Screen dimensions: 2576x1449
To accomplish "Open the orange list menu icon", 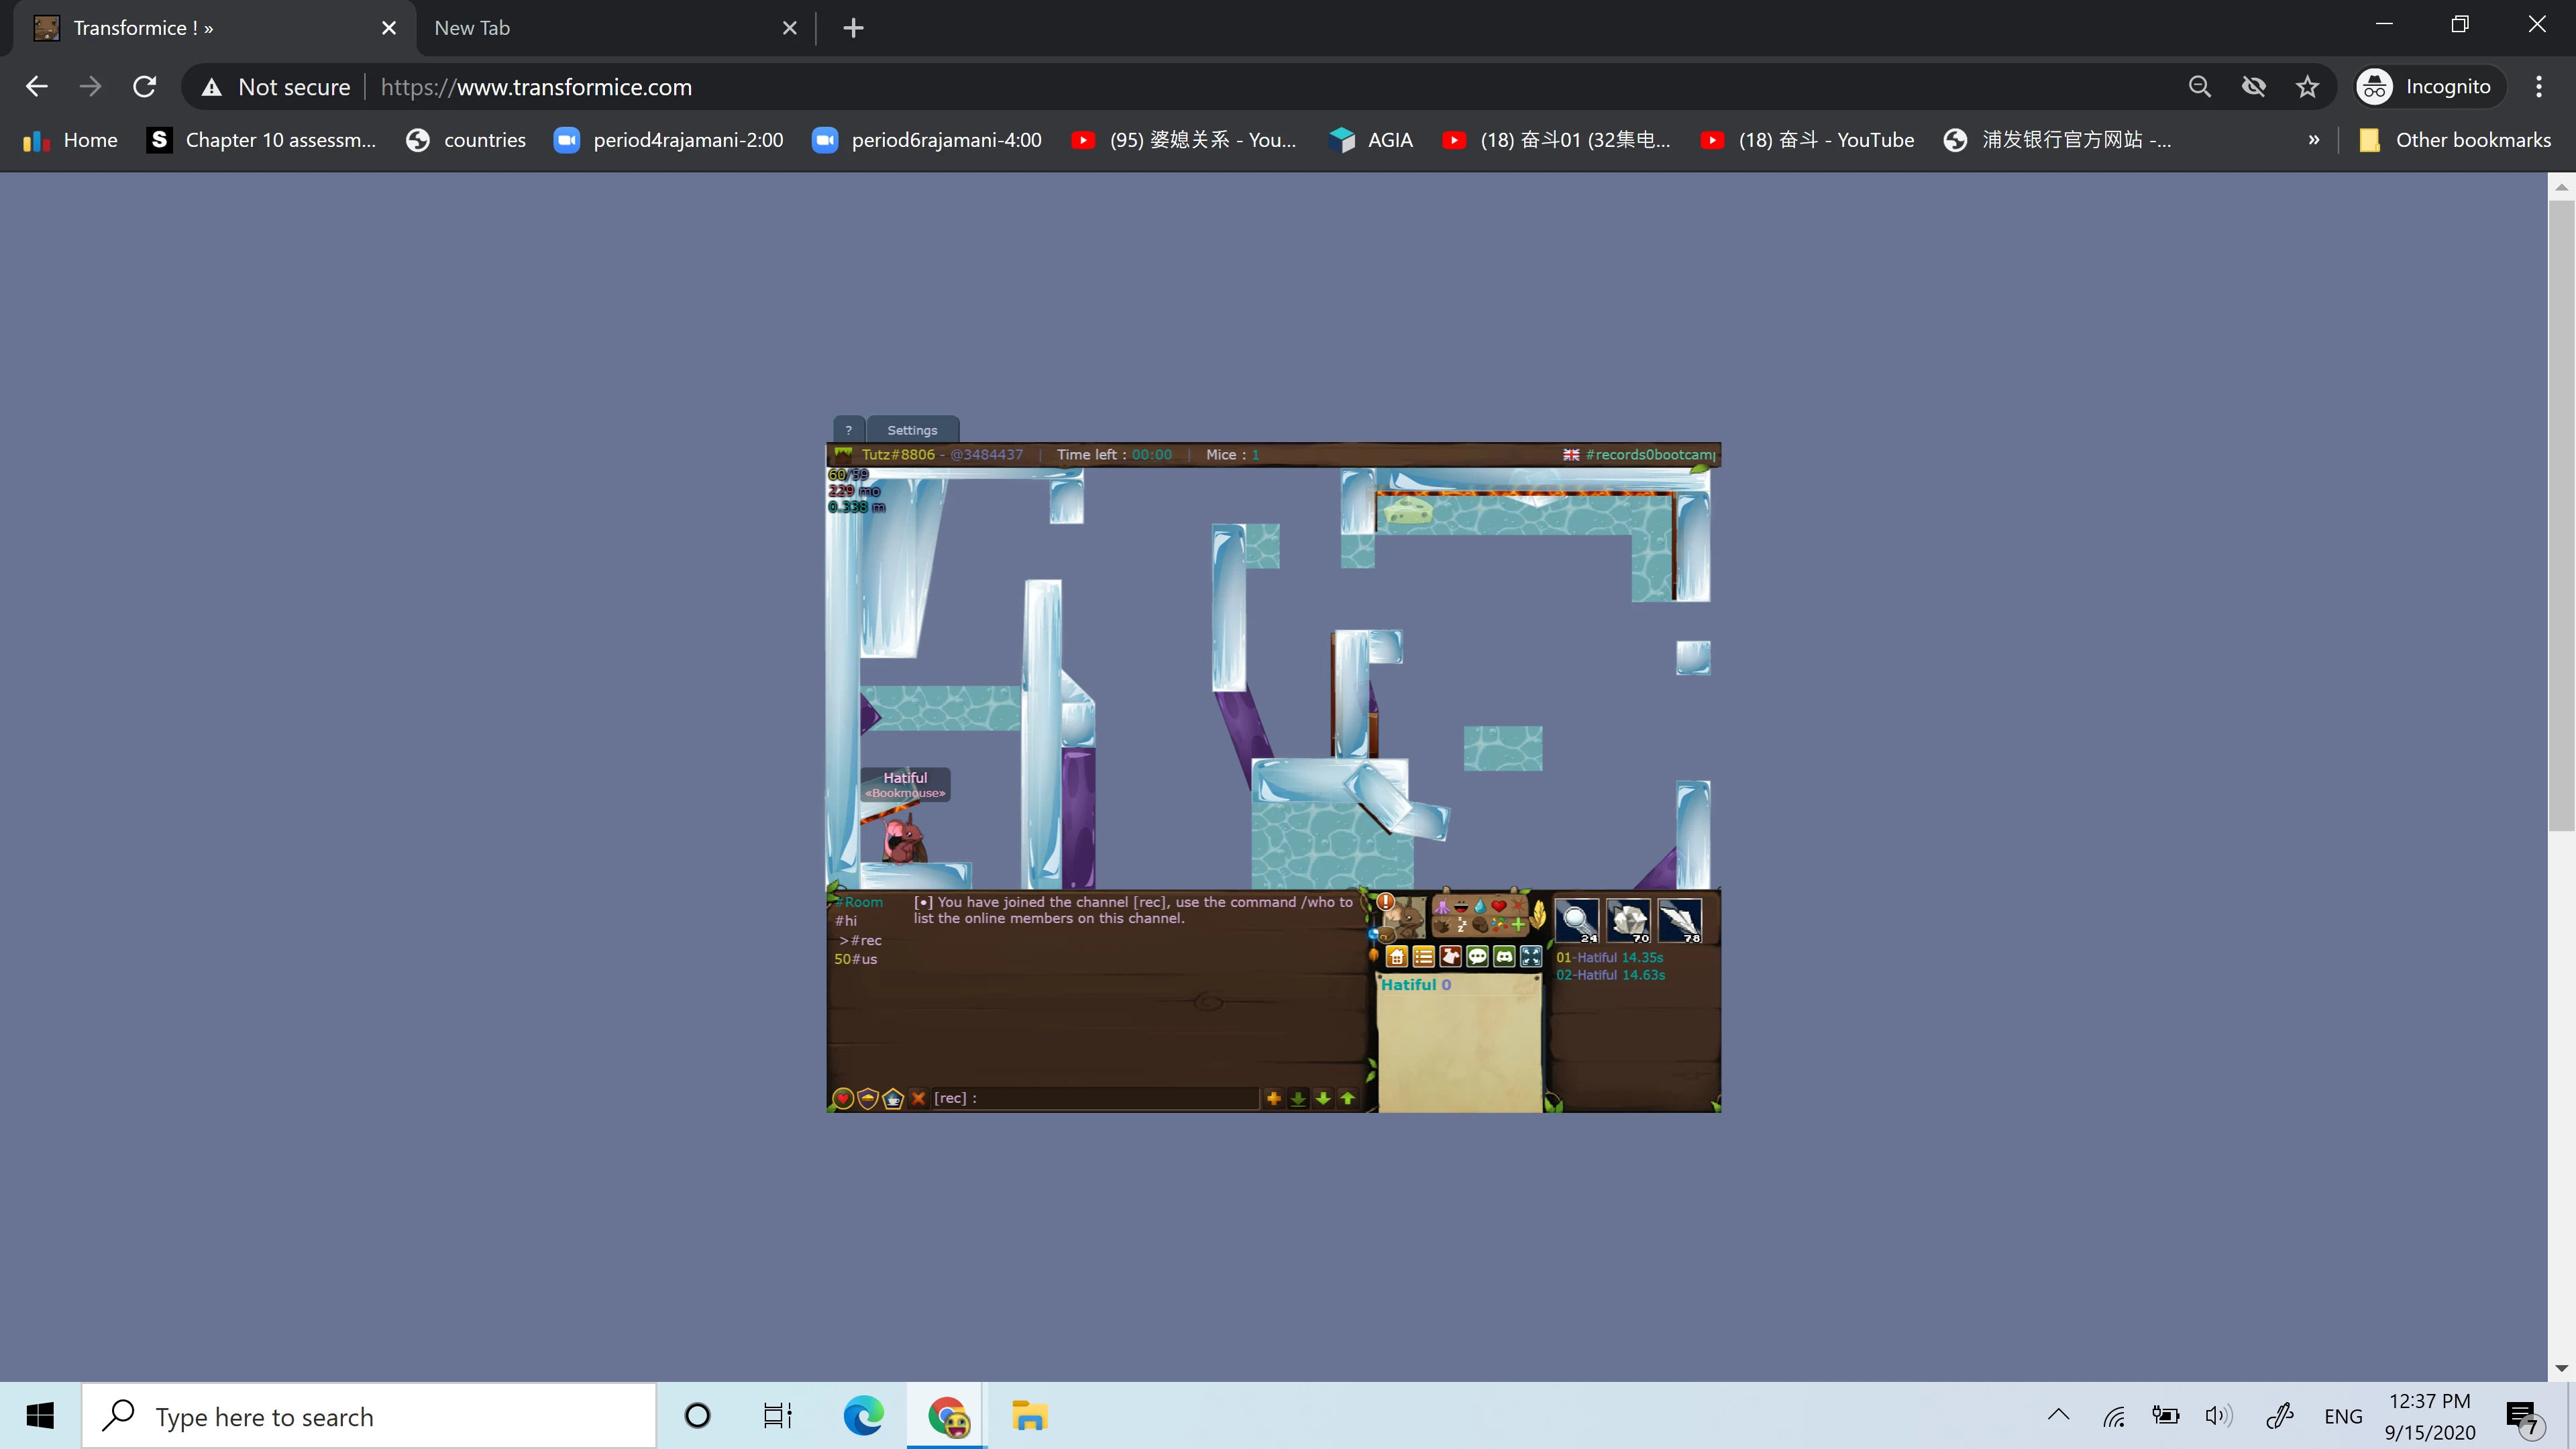I will 1424,957.
